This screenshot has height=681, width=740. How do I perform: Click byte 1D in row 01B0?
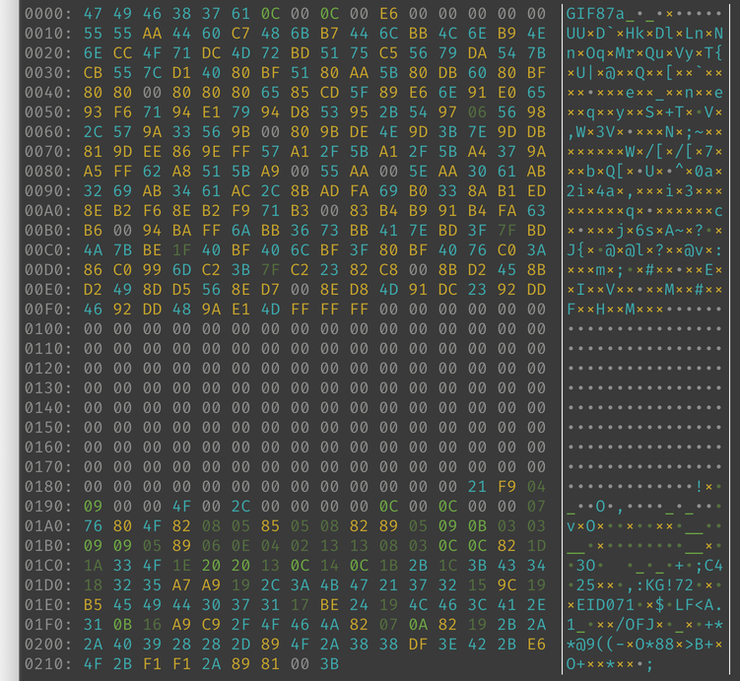pyautogui.click(x=537, y=546)
